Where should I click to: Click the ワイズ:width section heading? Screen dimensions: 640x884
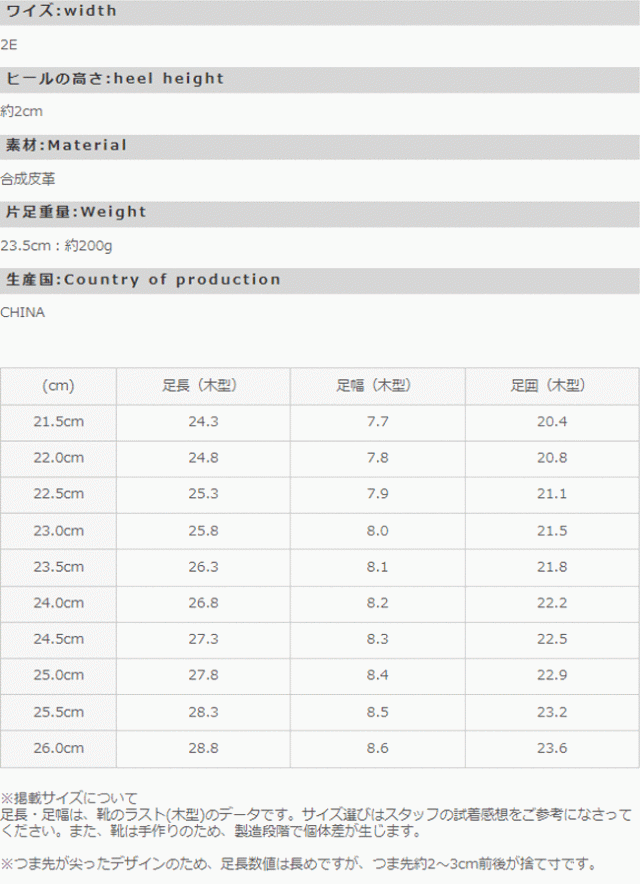(x=62, y=11)
